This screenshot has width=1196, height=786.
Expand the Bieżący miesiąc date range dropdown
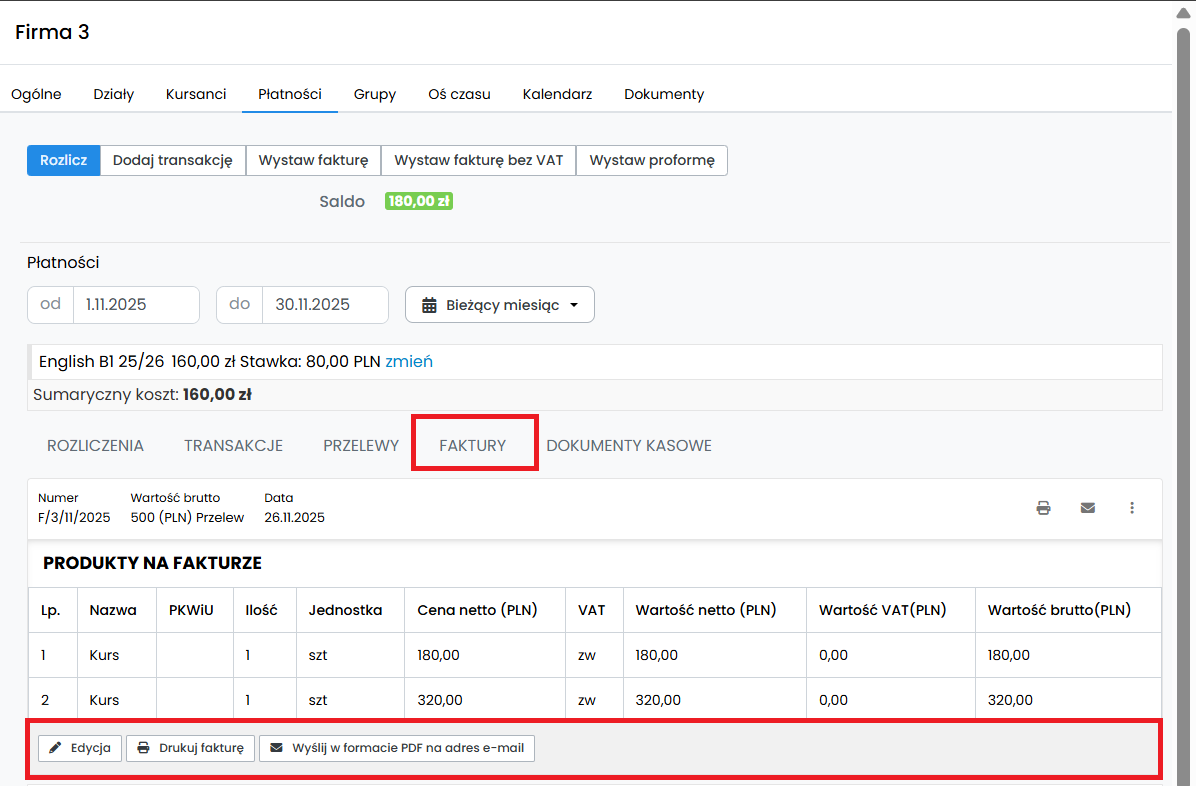499,305
